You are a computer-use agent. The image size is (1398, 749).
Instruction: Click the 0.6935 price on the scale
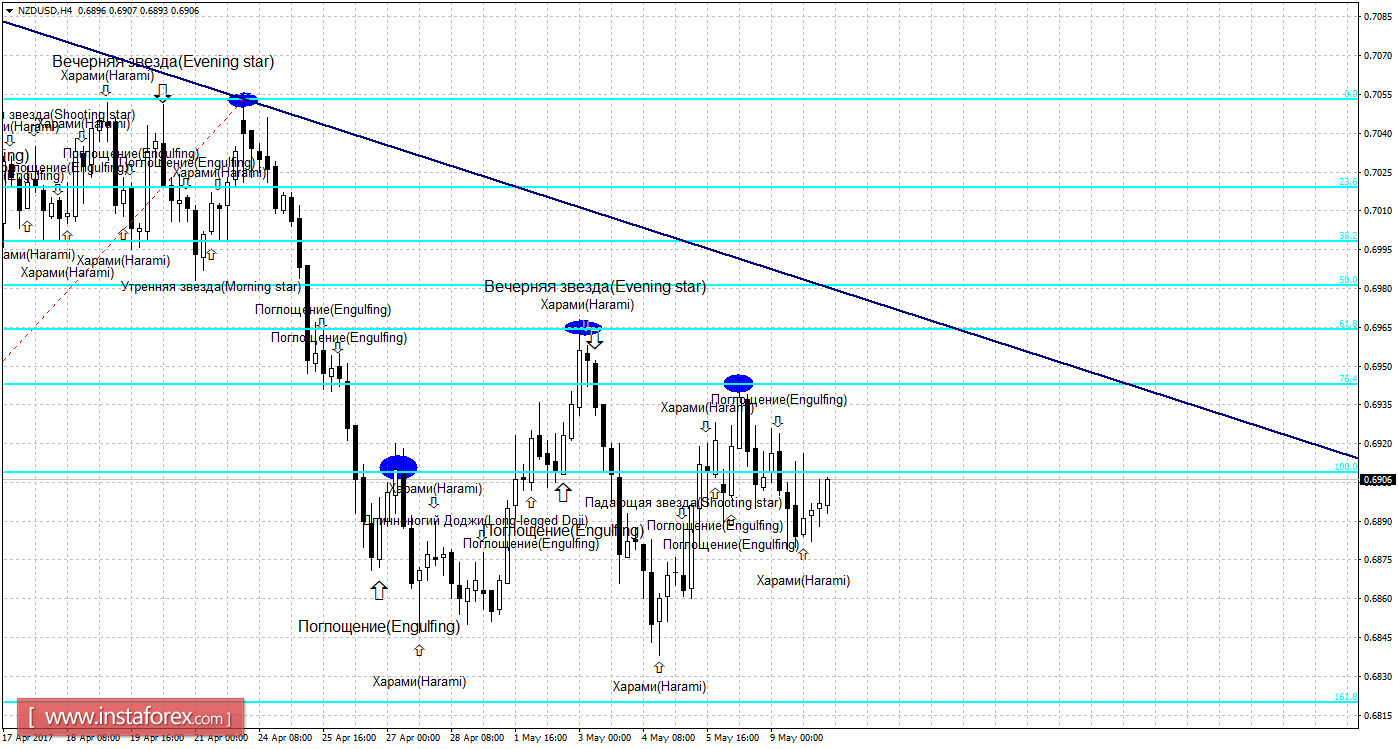click(1377, 405)
